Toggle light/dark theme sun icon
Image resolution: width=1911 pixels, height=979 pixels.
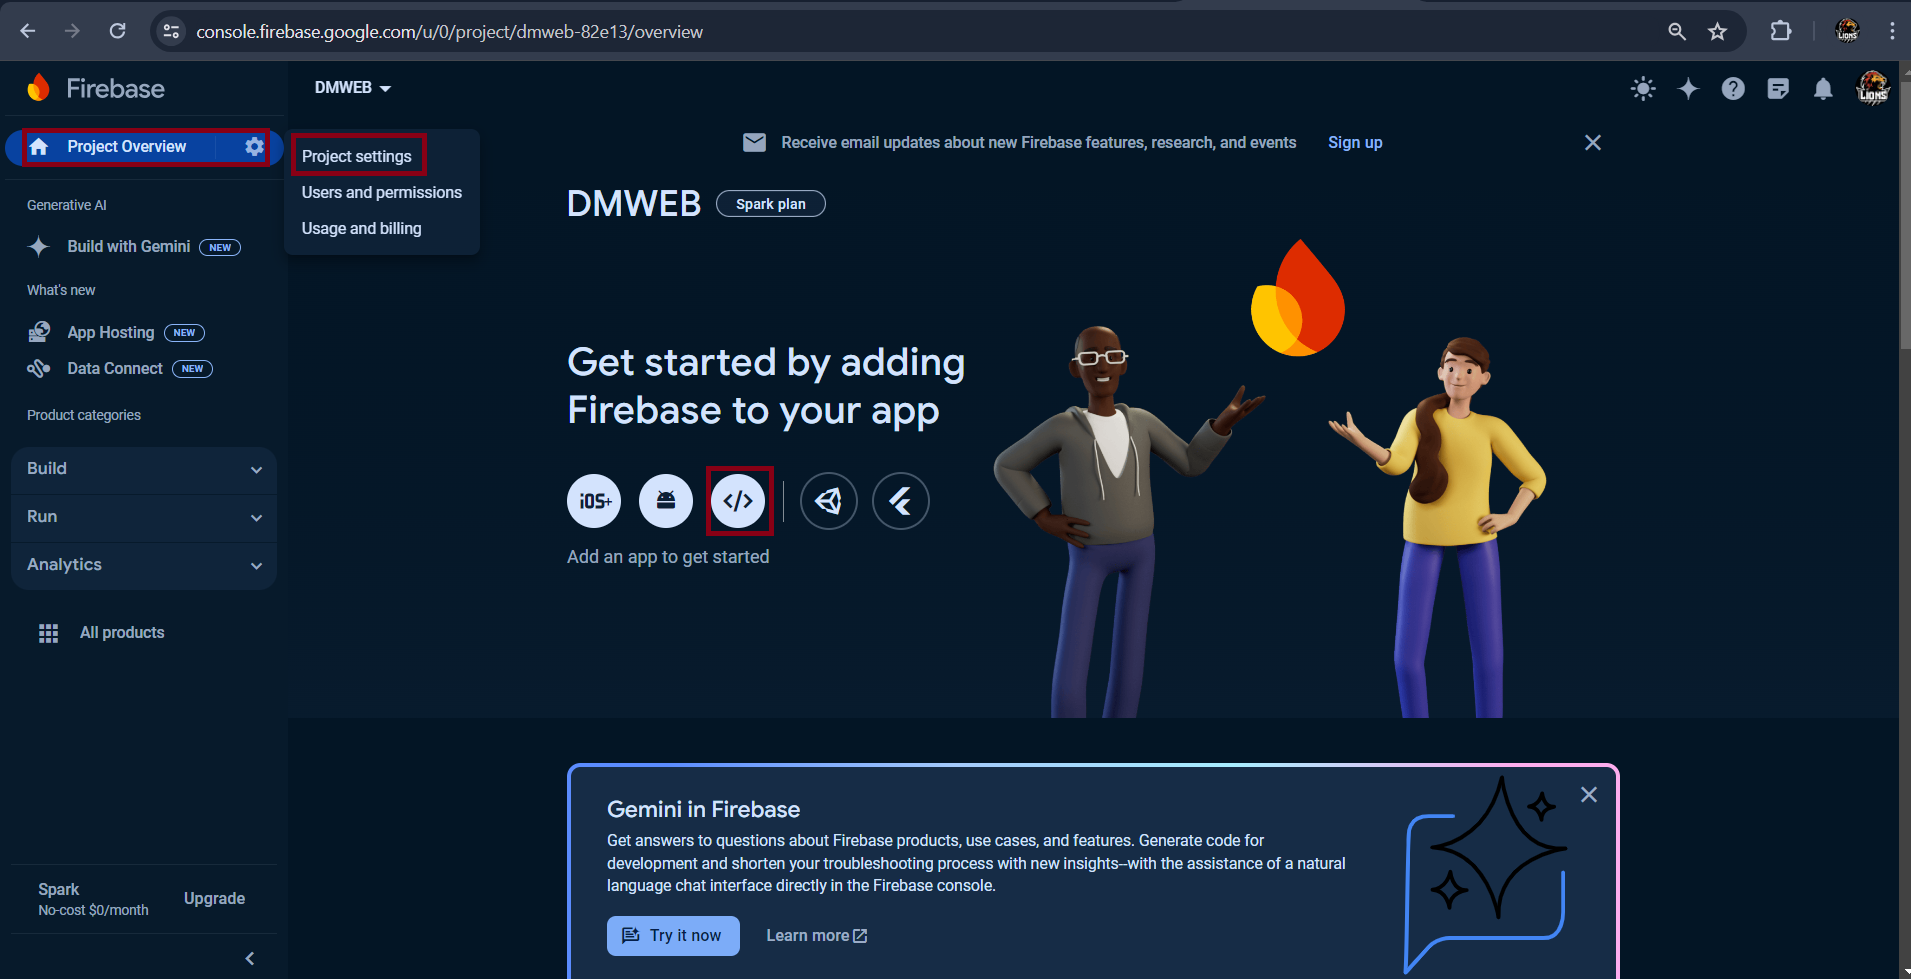(1643, 89)
